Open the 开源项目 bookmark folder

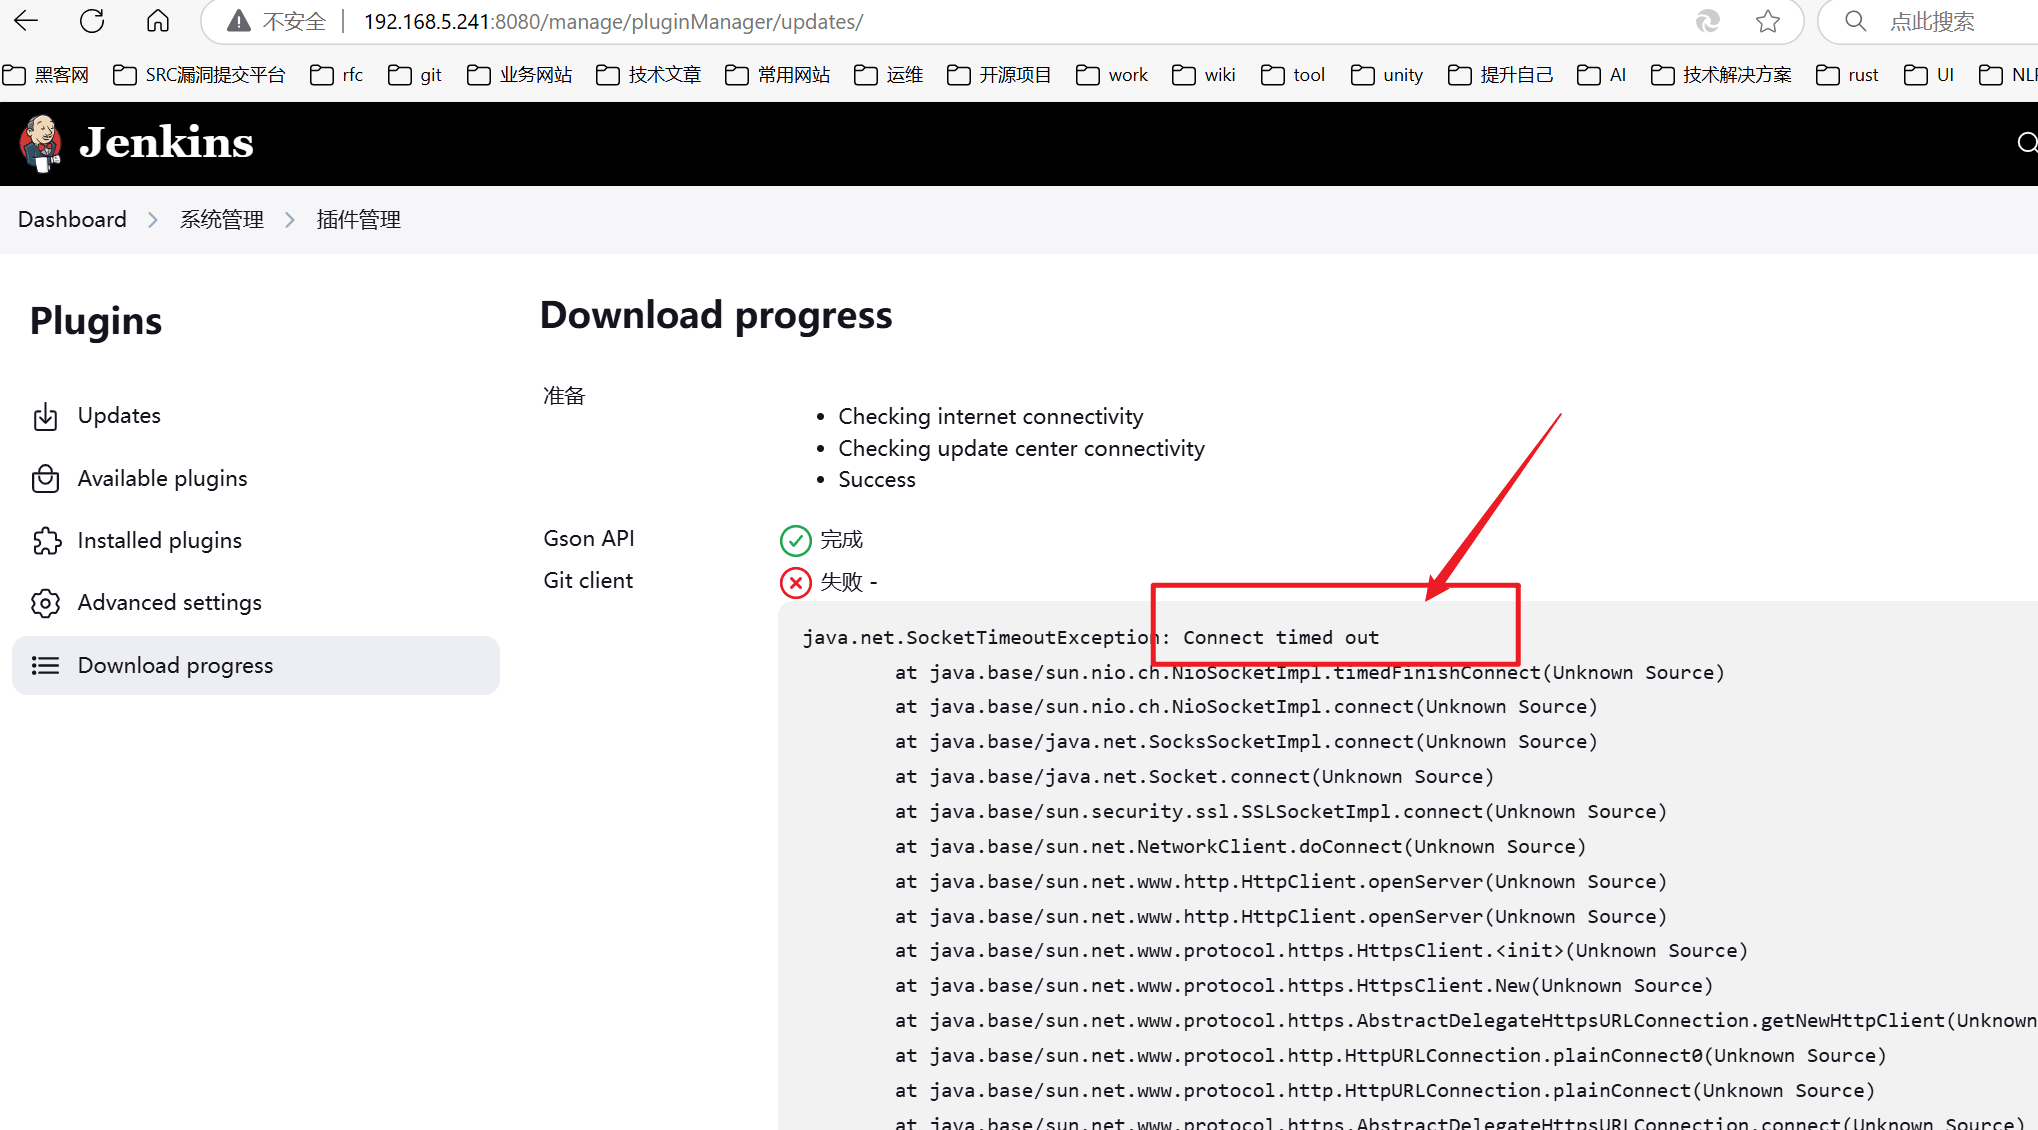click(999, 75)
